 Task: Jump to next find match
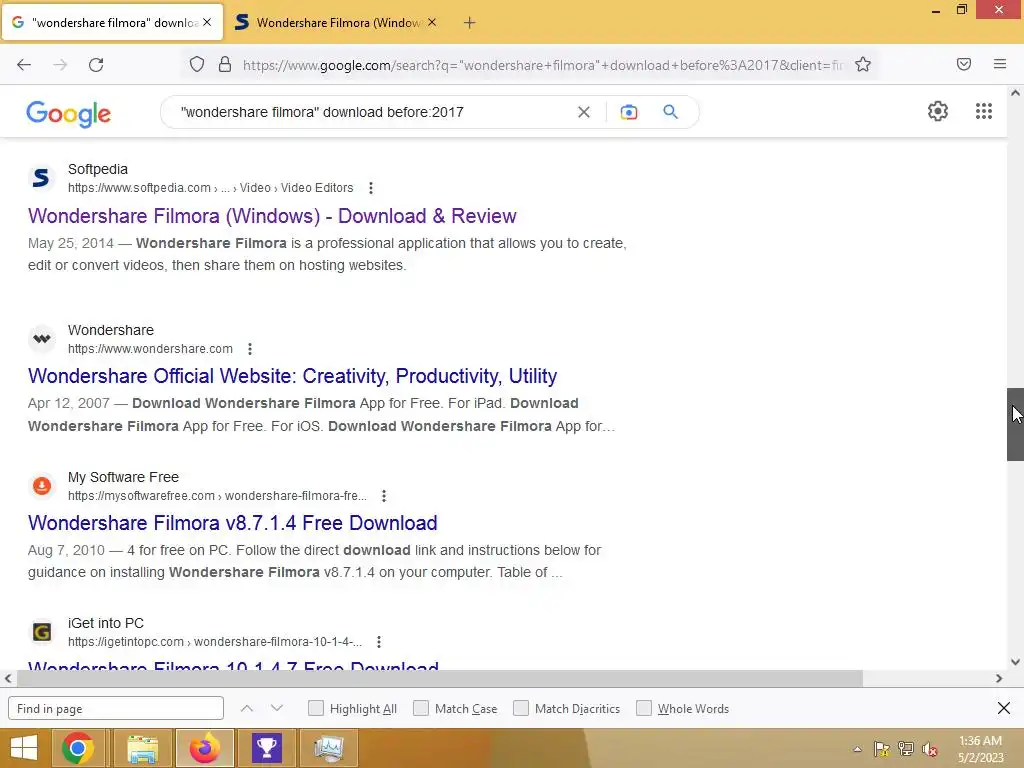click(x=277, y=708)
